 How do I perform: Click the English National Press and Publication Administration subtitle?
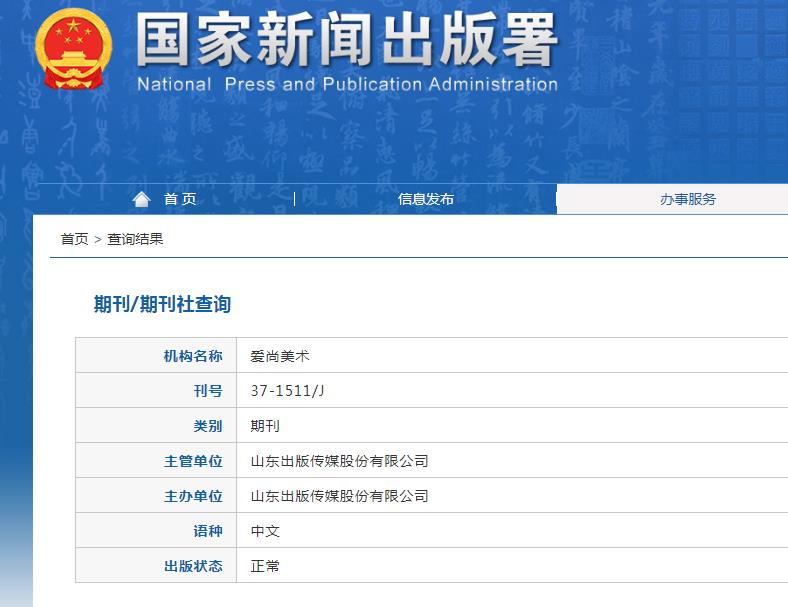(x=346, y=84)
